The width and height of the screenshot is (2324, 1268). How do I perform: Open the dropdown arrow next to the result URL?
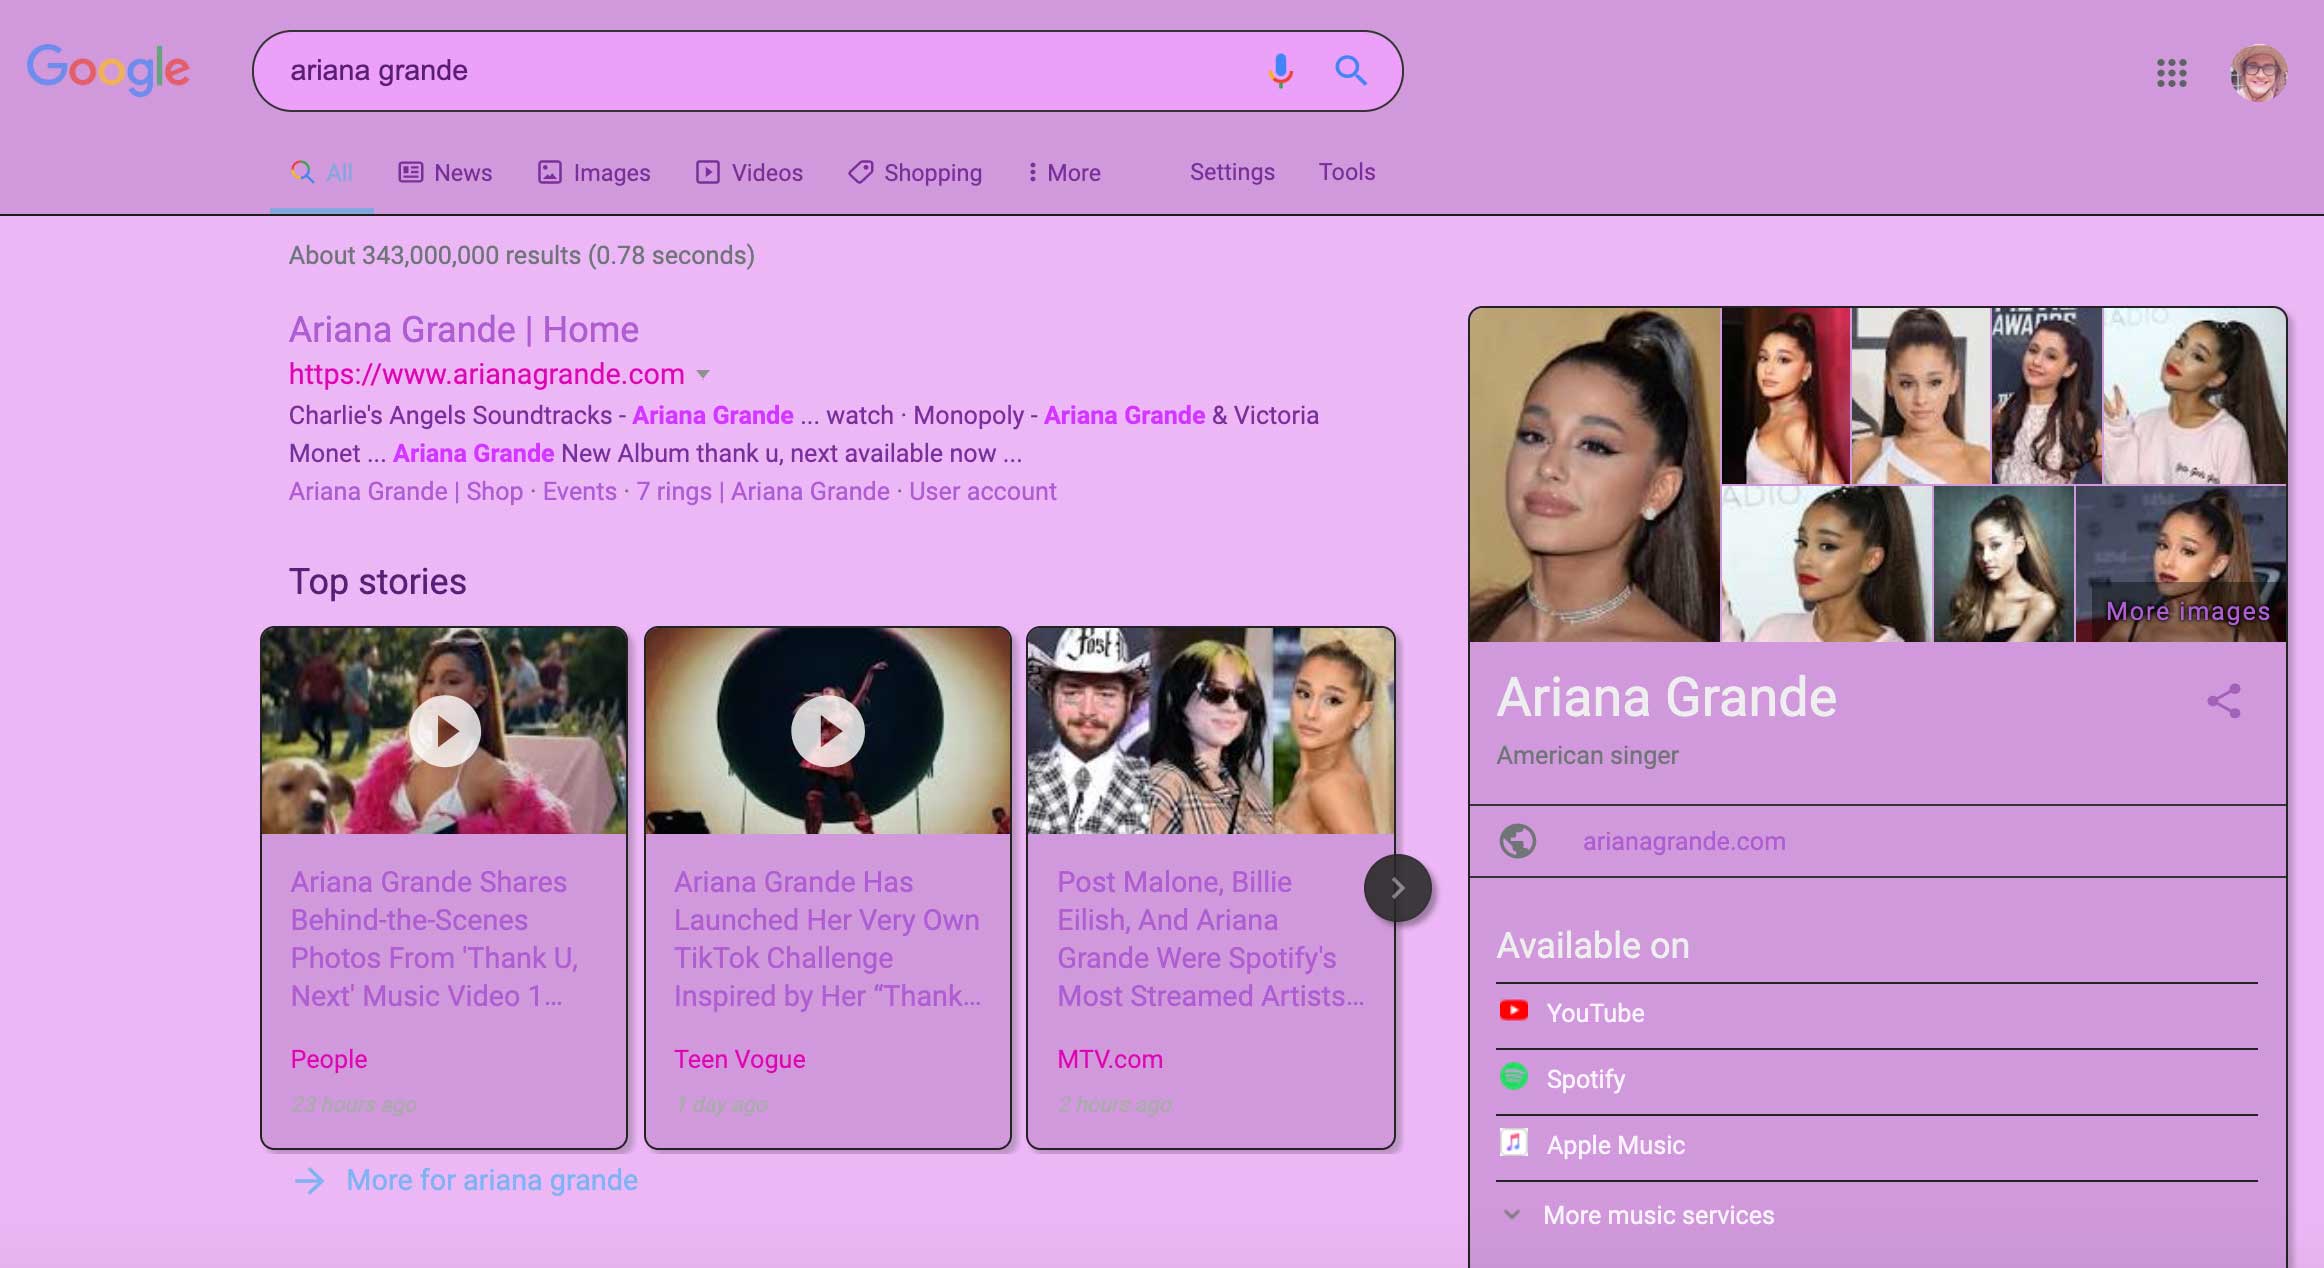704,375
